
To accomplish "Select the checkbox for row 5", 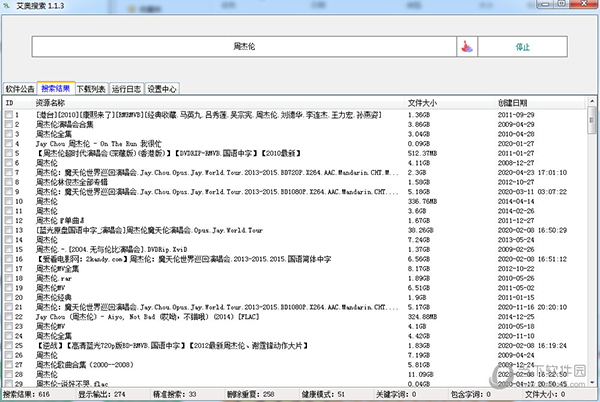I will coord(8,153).
